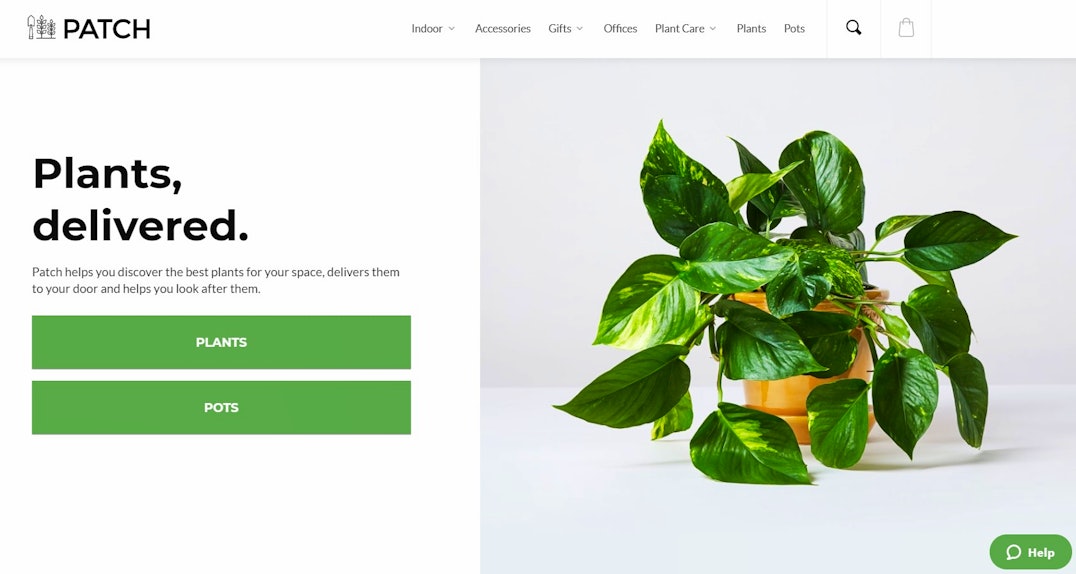Expand the Gifts menu chevron
Viewport: 1076px width, 574px height.
pyautogui.click(x=580, y=29)
